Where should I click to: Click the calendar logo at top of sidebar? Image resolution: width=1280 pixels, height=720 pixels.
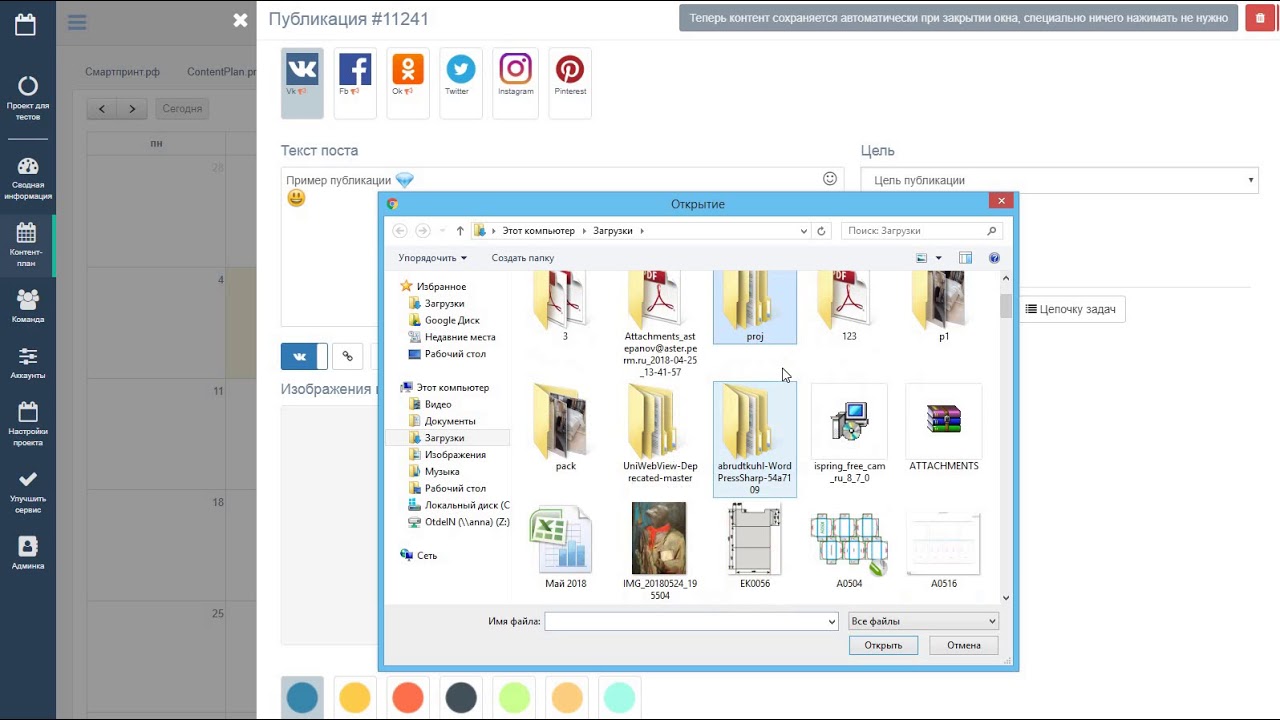point(25,24)
